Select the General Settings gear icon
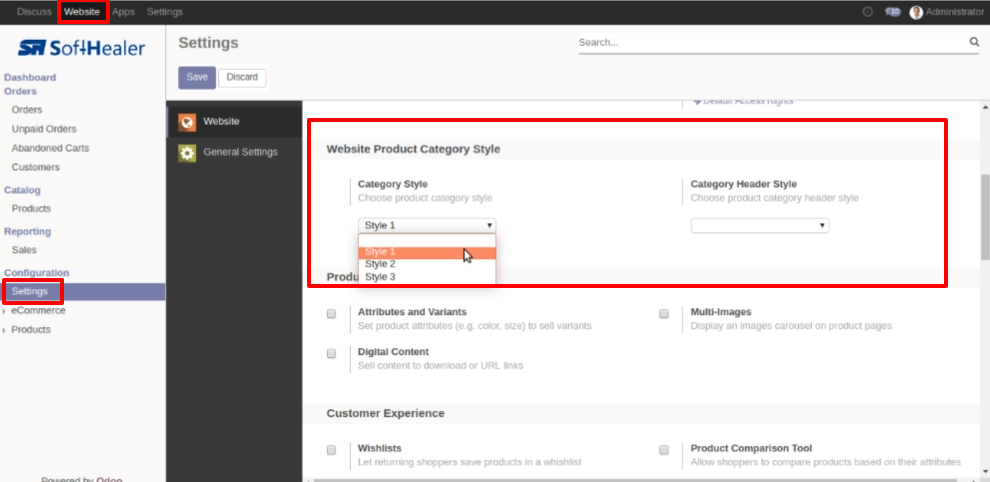Image resolution: width=990 pixels, height=482 pixels. click(x=187, y=153)
